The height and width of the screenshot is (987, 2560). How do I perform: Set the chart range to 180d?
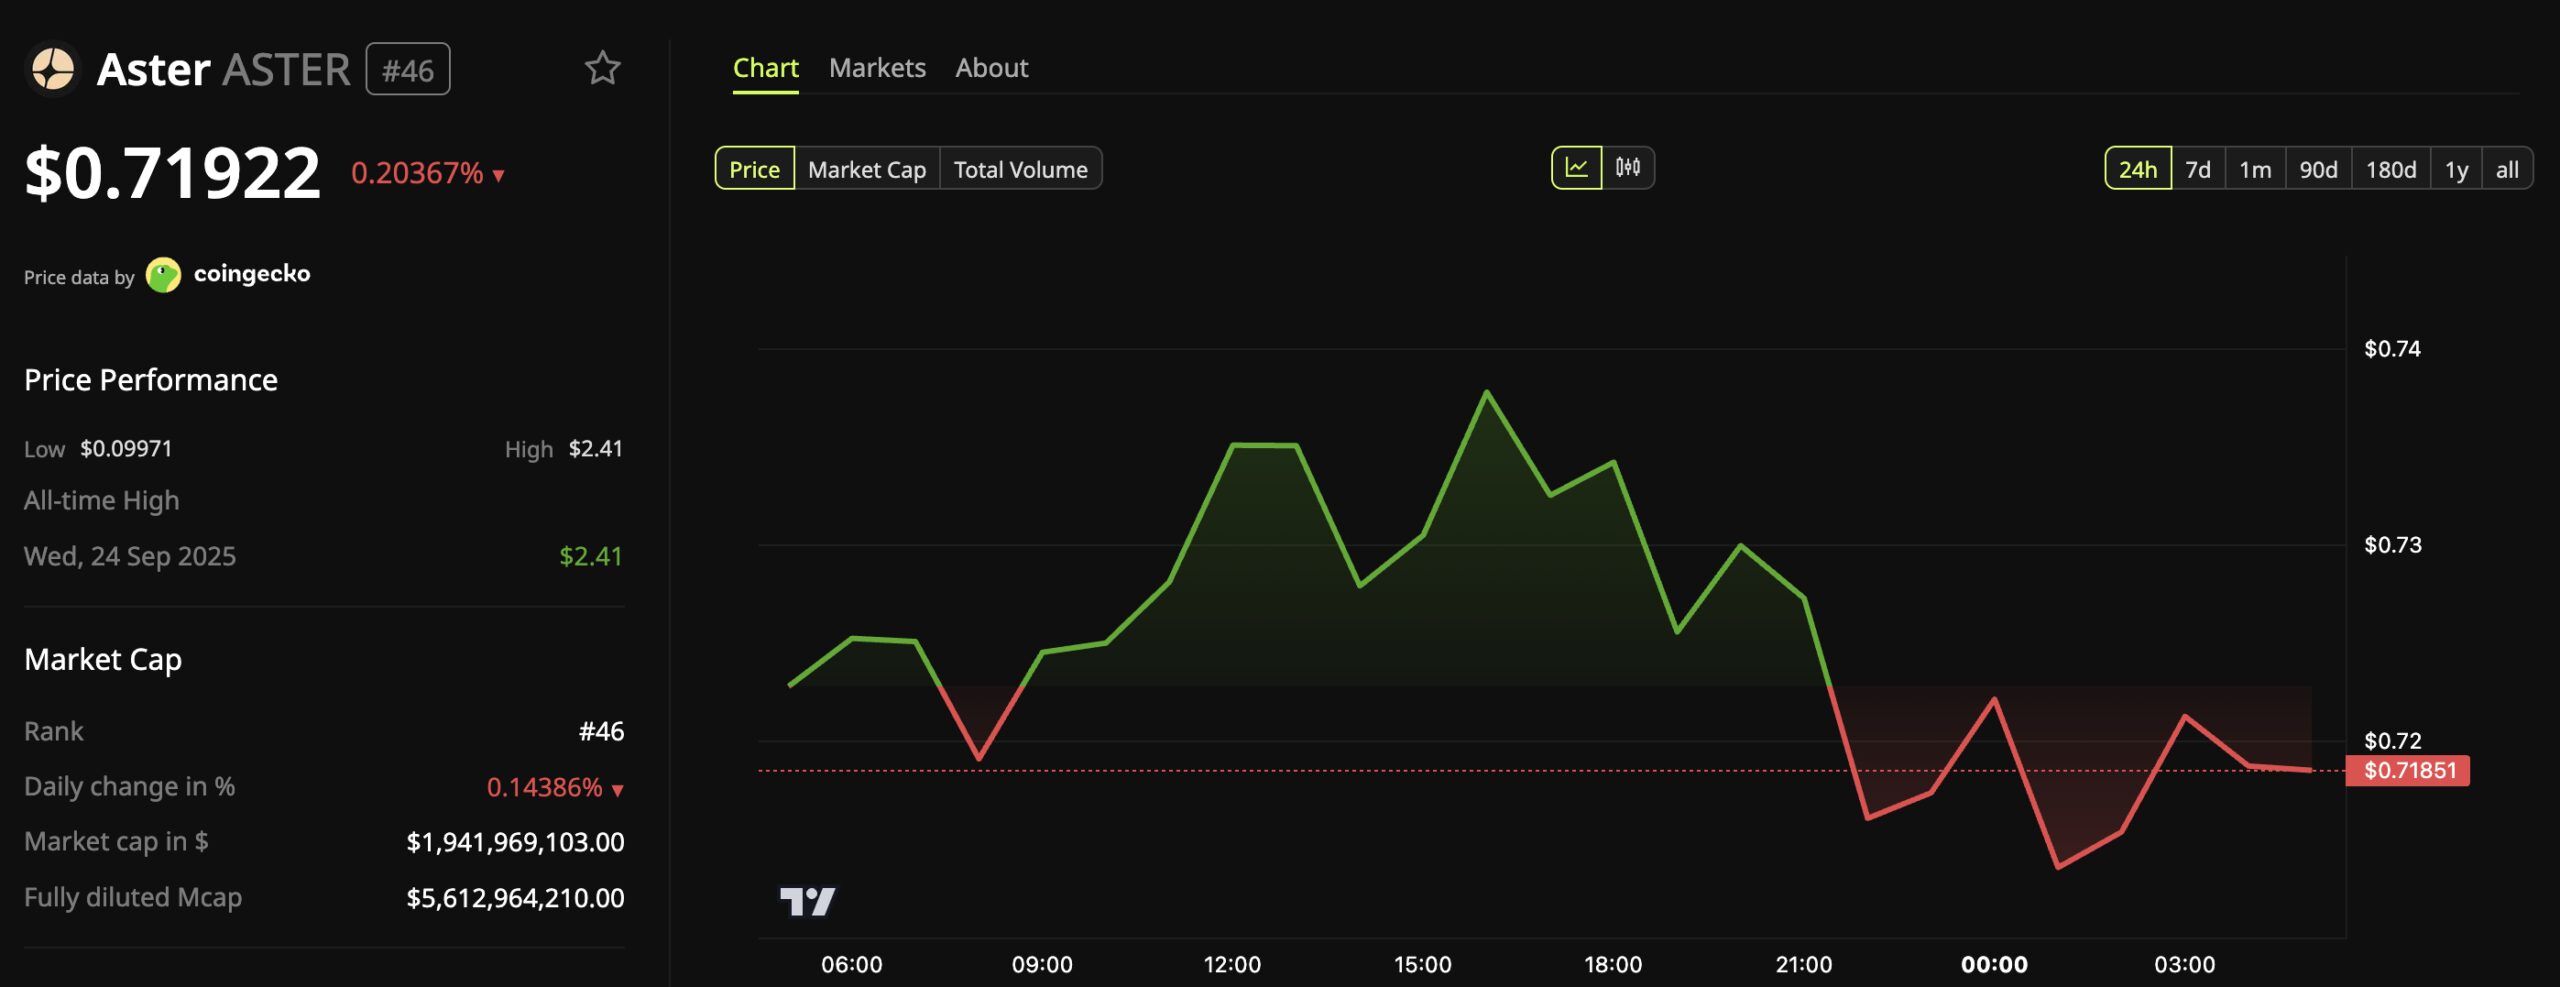[2390, 169]
